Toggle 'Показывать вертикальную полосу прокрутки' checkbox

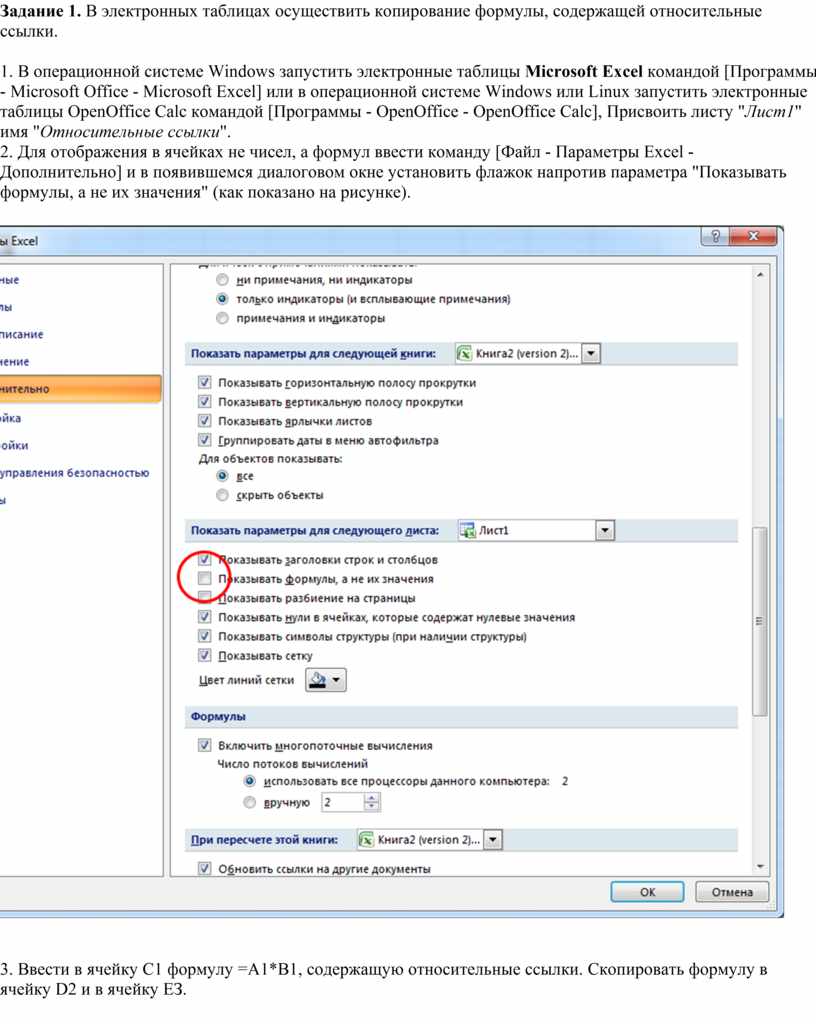pyautogui.click(x=204, y=401)
